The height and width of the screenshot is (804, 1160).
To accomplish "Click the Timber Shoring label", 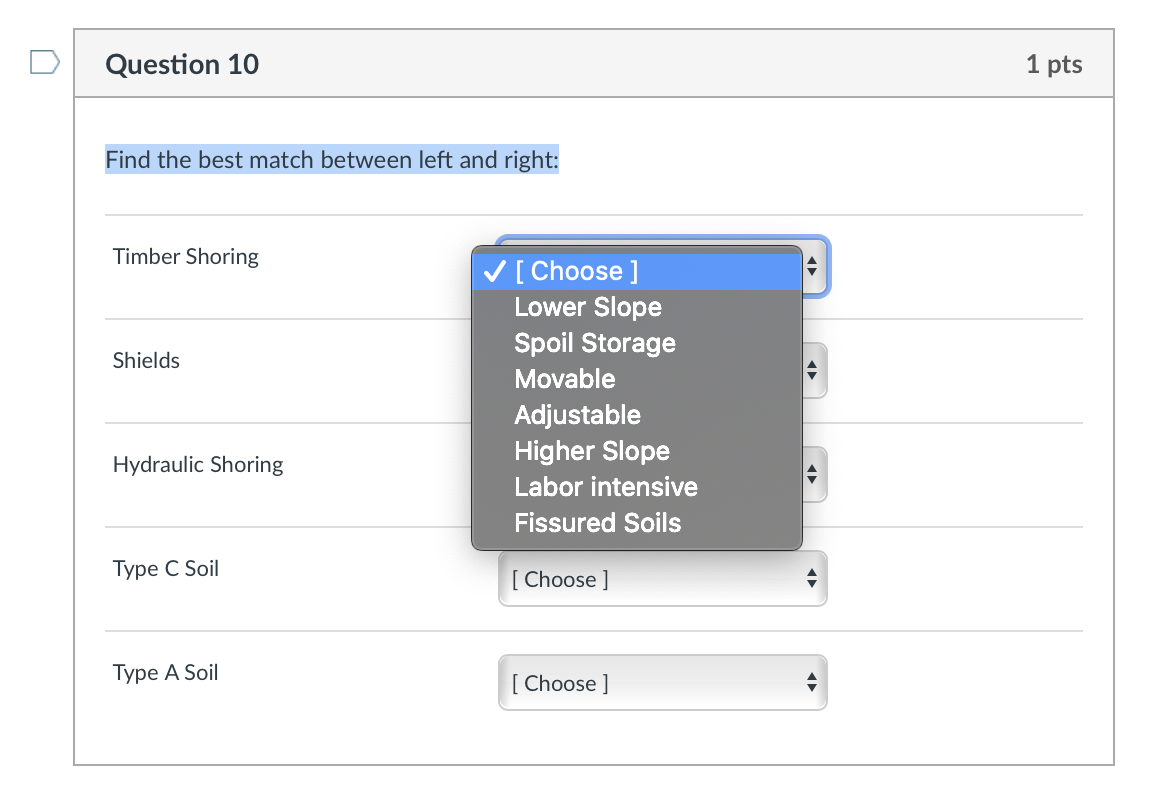I will [186, 257].
